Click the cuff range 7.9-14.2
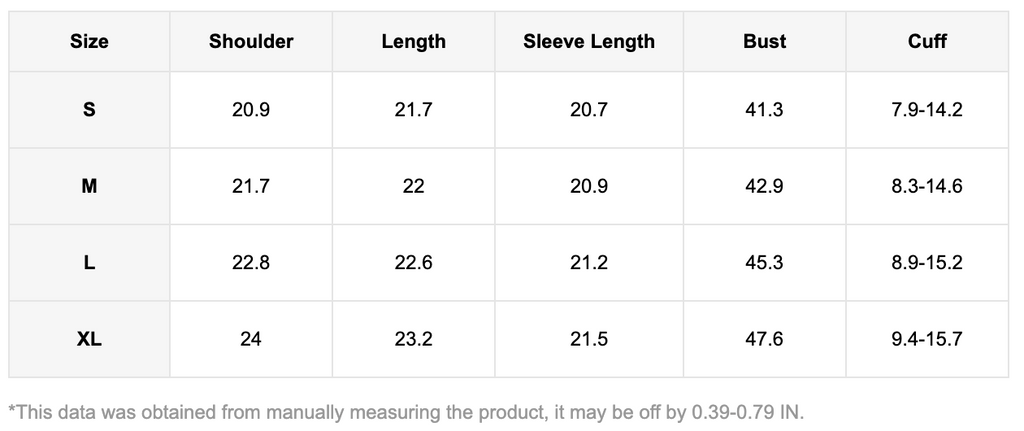The width and height of the screenshot is (1024, 431). pos(926,110)
